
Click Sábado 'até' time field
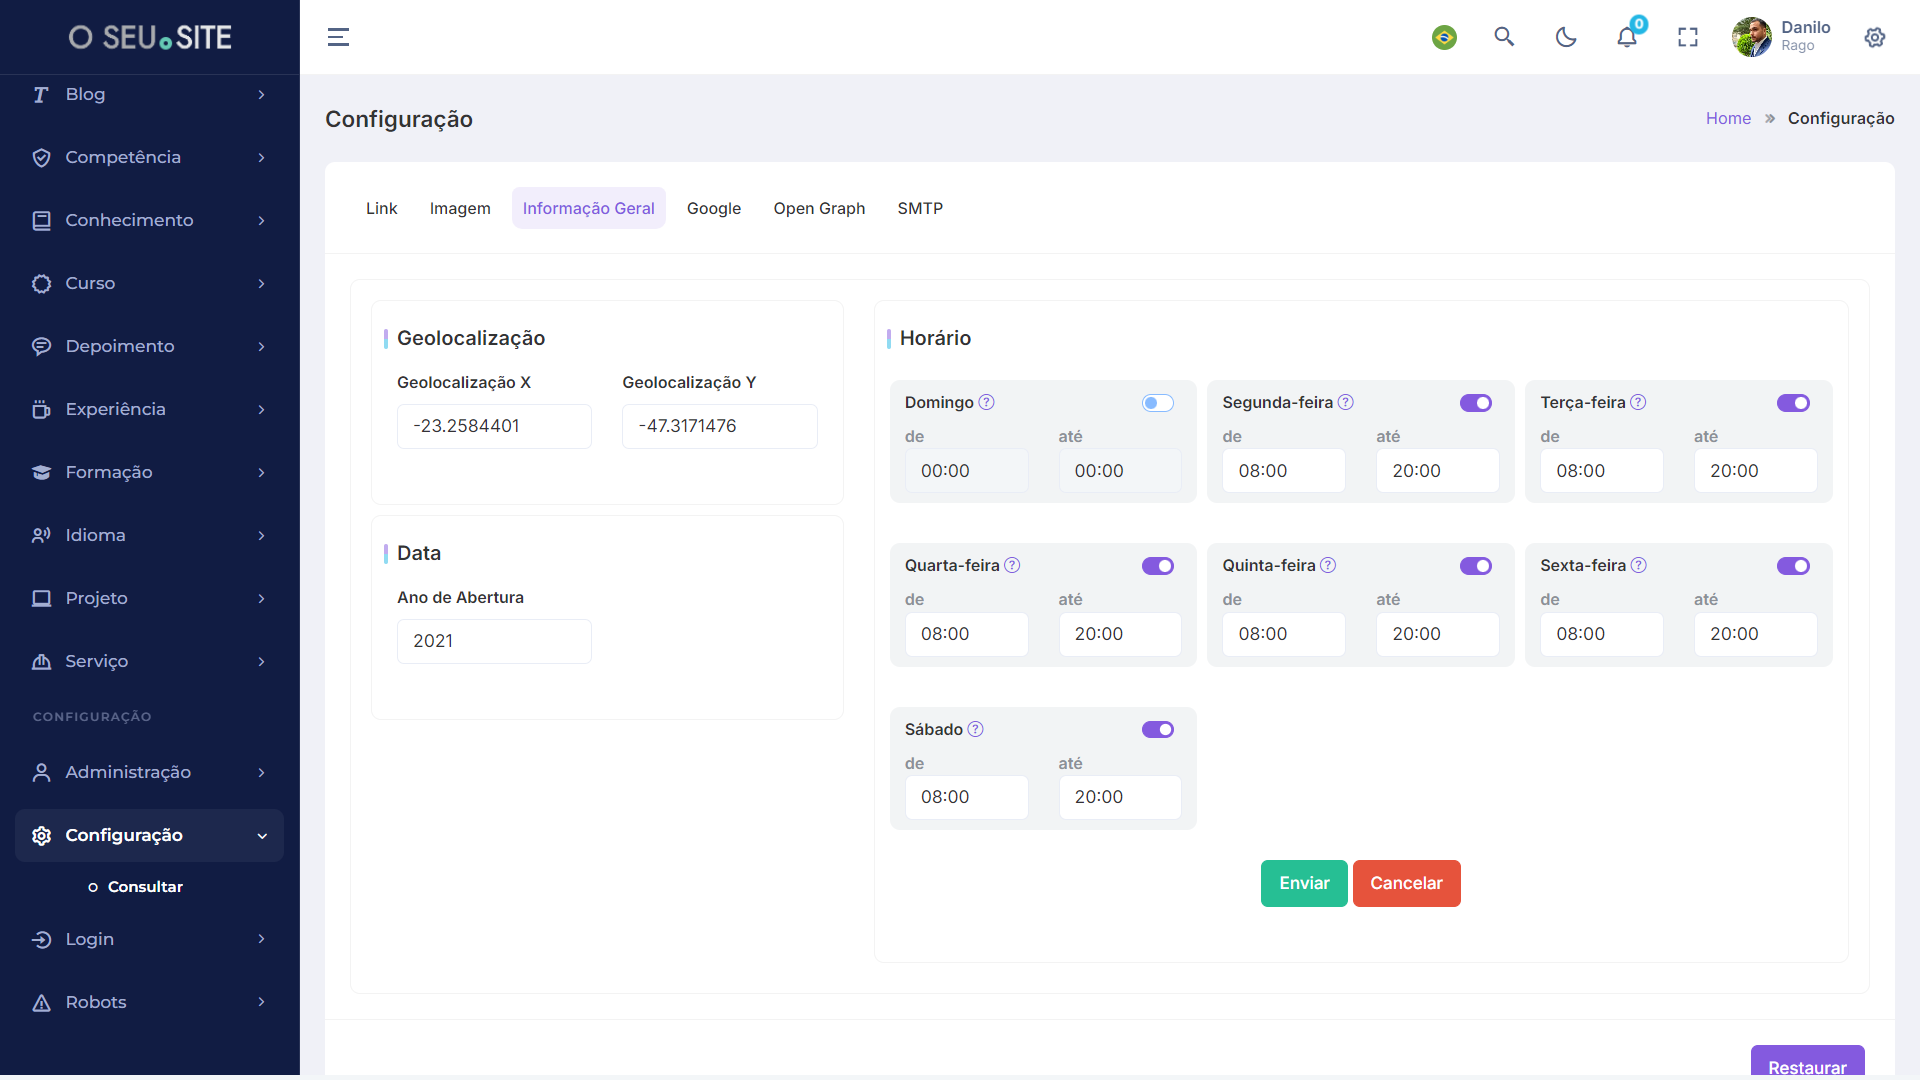pos(1120,797)
